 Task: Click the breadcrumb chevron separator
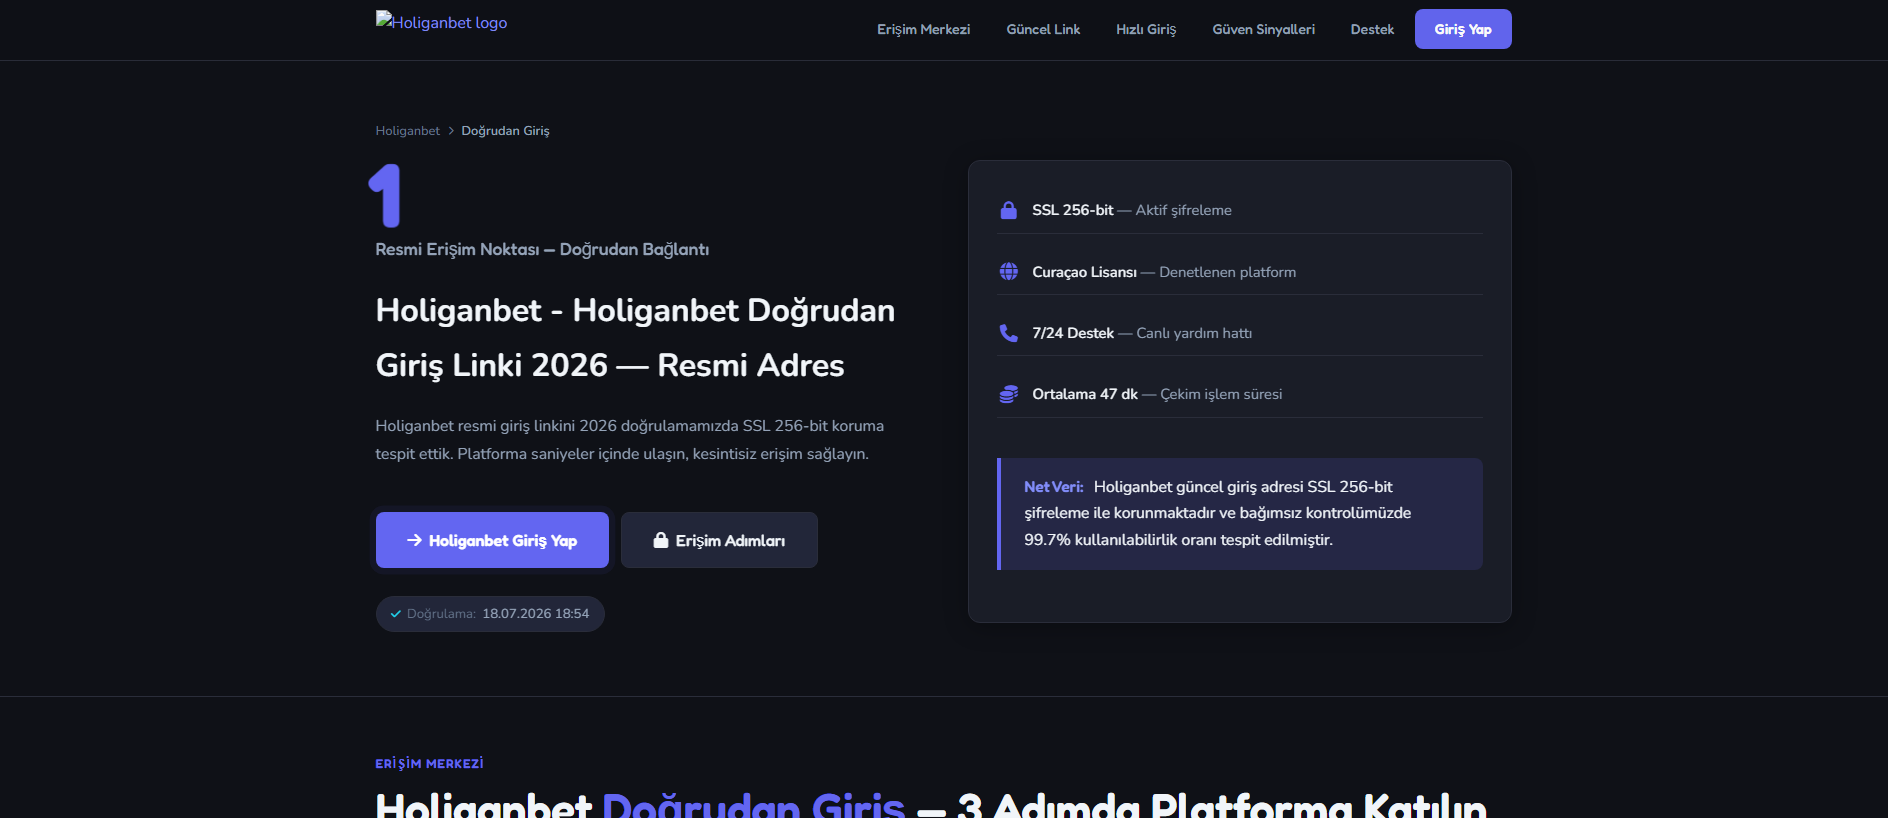coord(451,131)
